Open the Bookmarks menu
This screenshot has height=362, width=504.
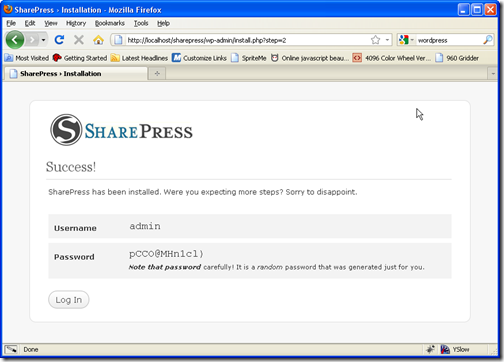(110, 23)
